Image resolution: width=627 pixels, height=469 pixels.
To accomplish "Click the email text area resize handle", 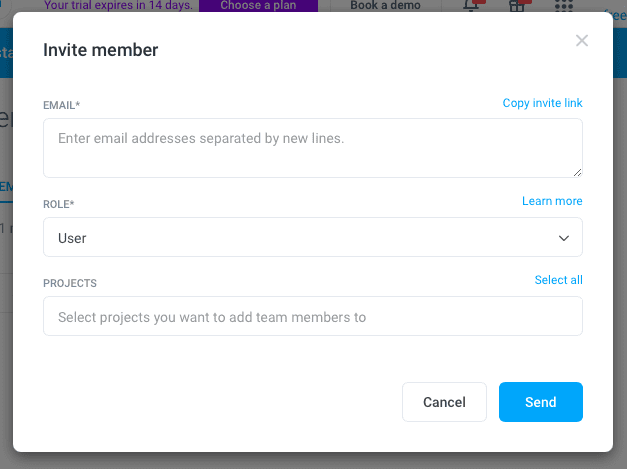I will coord(576,172).
